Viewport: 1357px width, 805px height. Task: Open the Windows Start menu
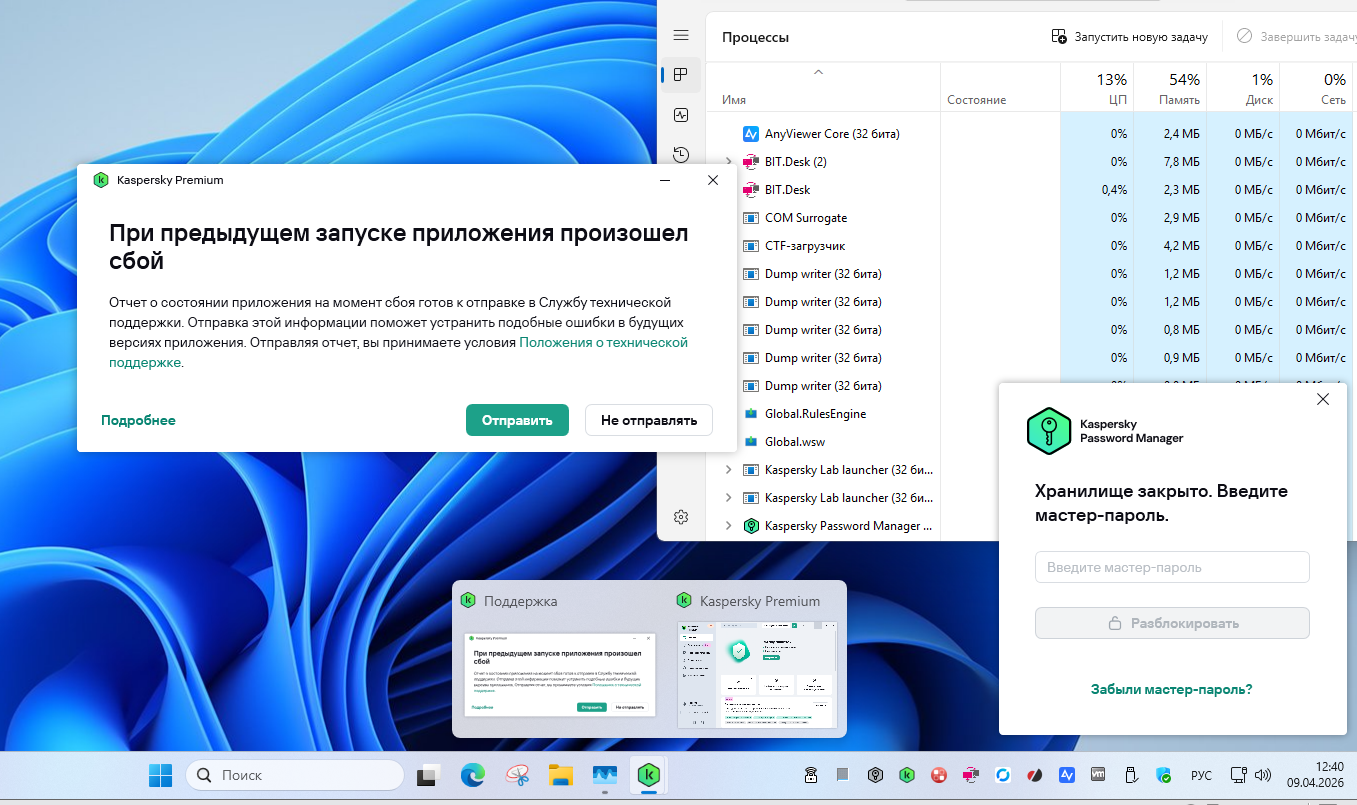160,775
